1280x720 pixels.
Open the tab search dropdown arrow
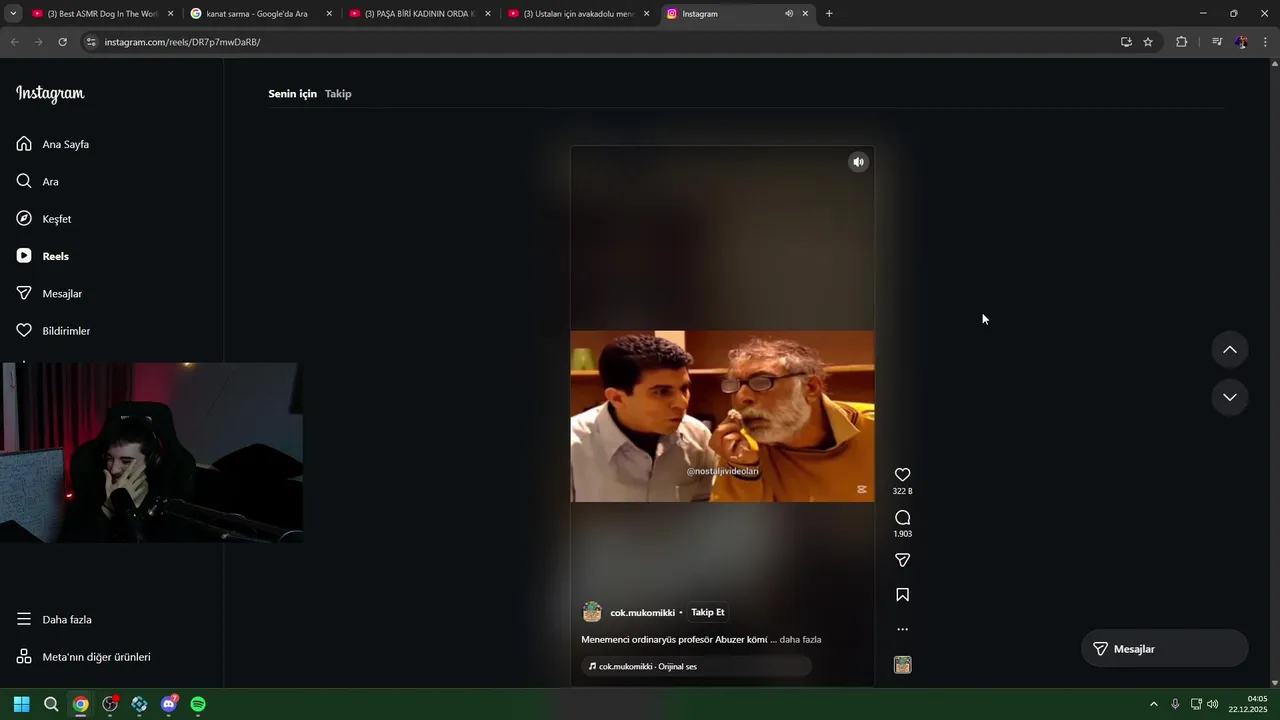(x=13, y=14)
